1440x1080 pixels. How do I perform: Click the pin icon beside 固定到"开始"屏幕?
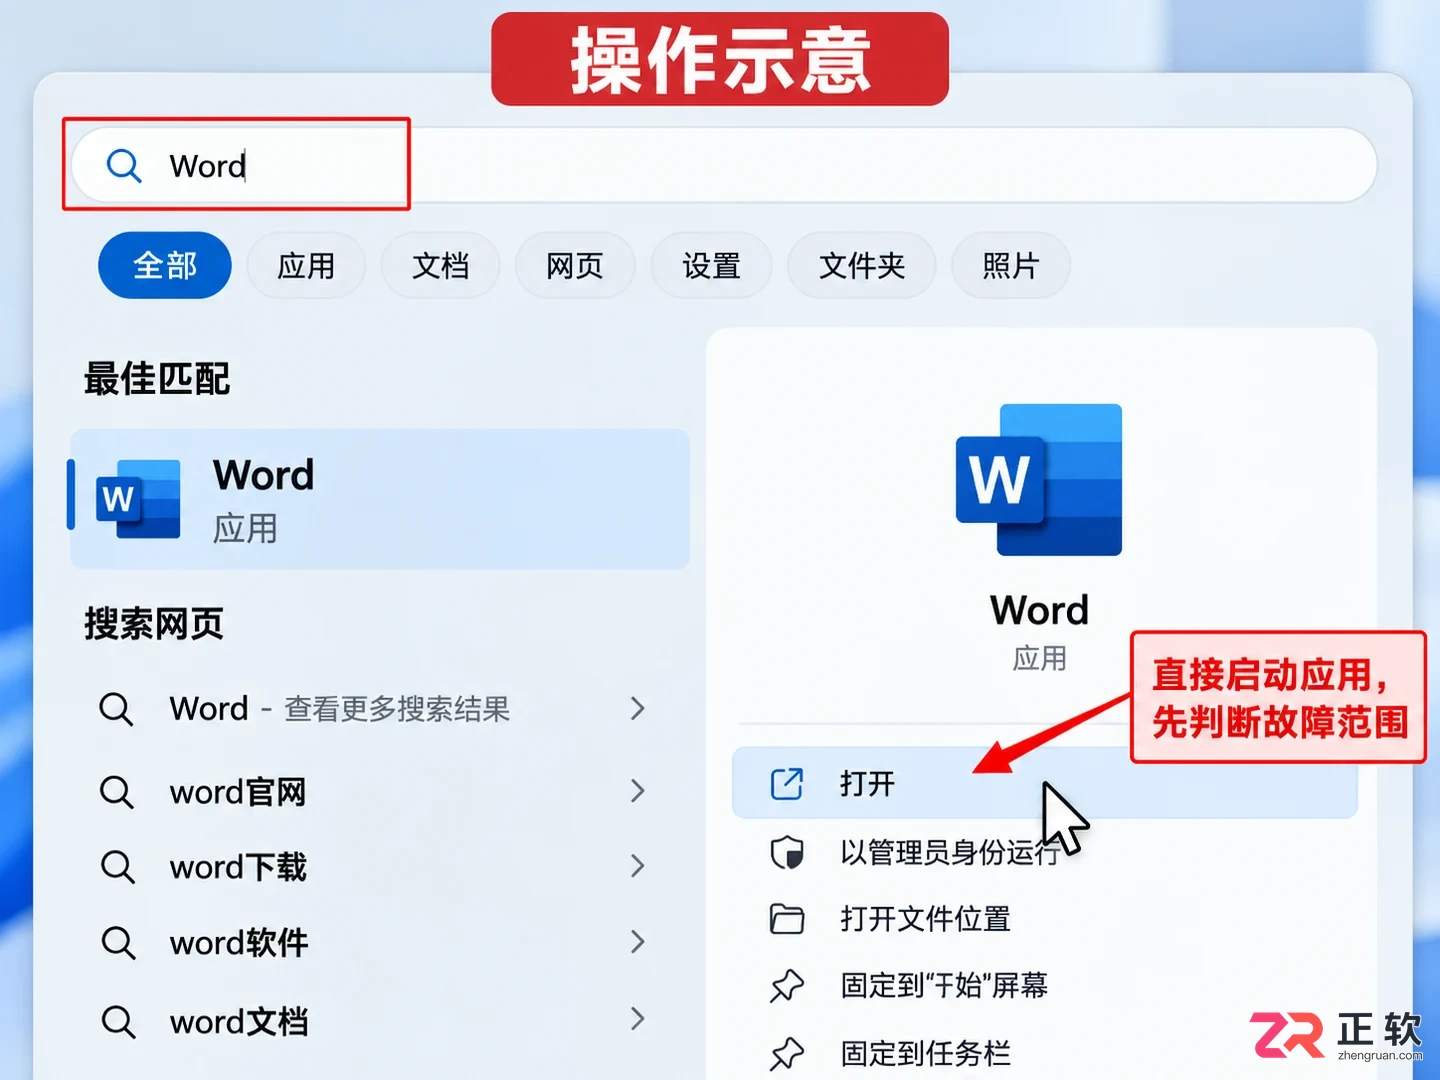tap(787, 986)
